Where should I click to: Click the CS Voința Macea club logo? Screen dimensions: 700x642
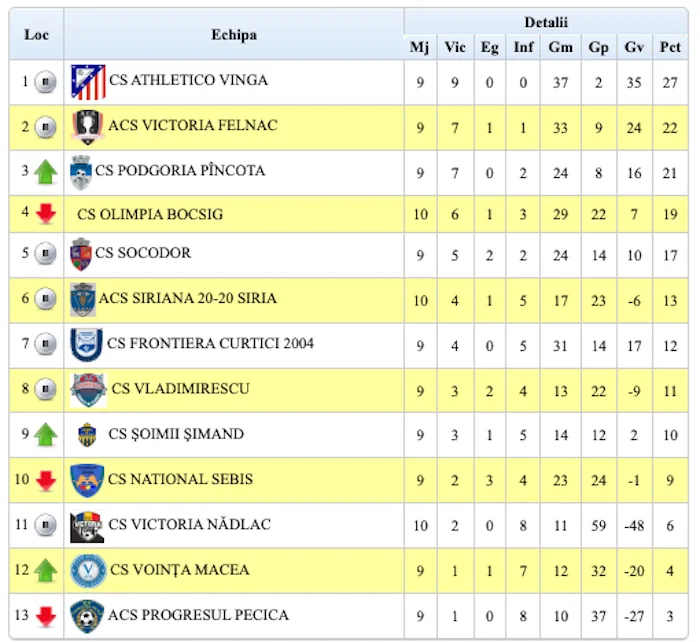tap(87, 570)
